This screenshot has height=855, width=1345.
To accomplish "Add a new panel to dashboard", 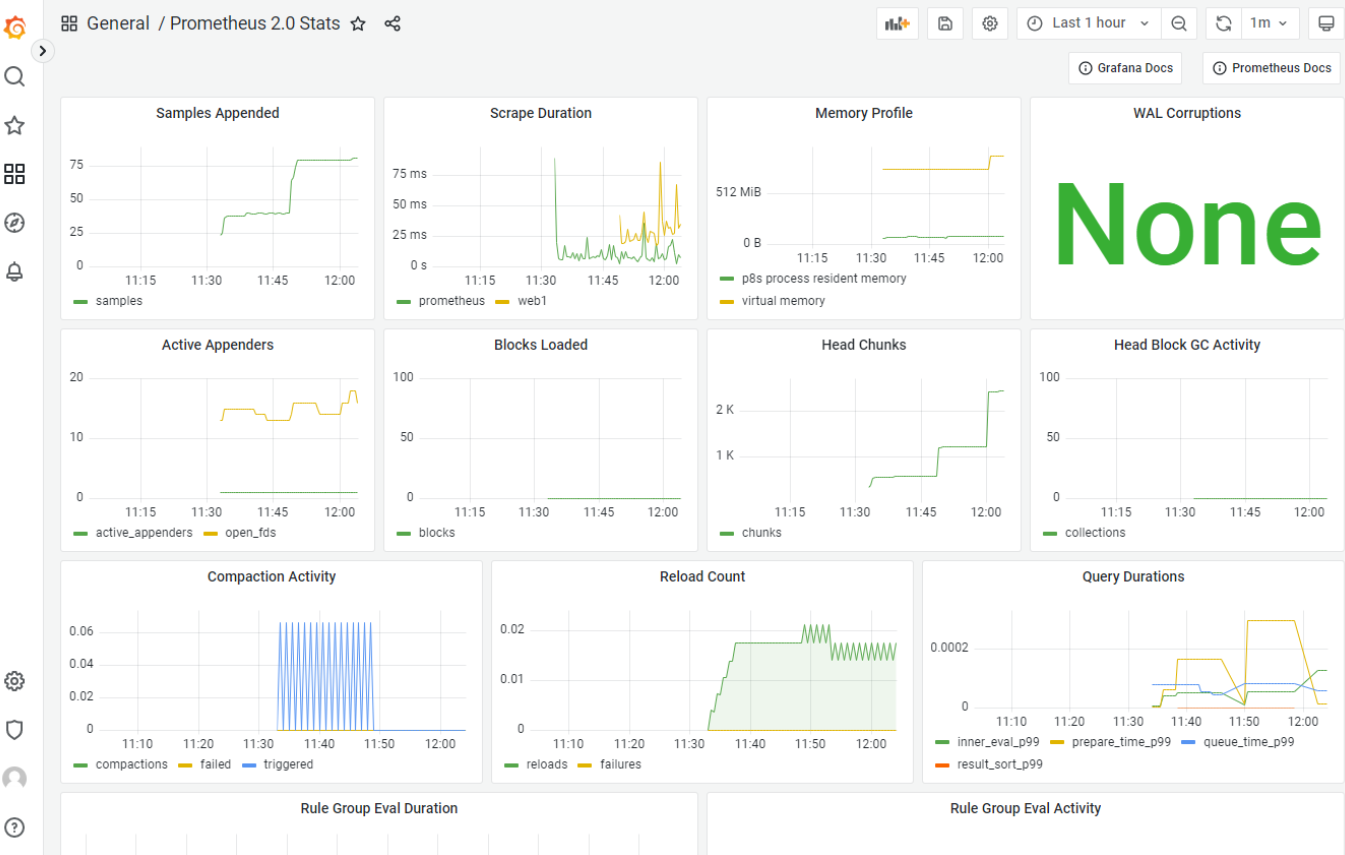I will [897, 23].
